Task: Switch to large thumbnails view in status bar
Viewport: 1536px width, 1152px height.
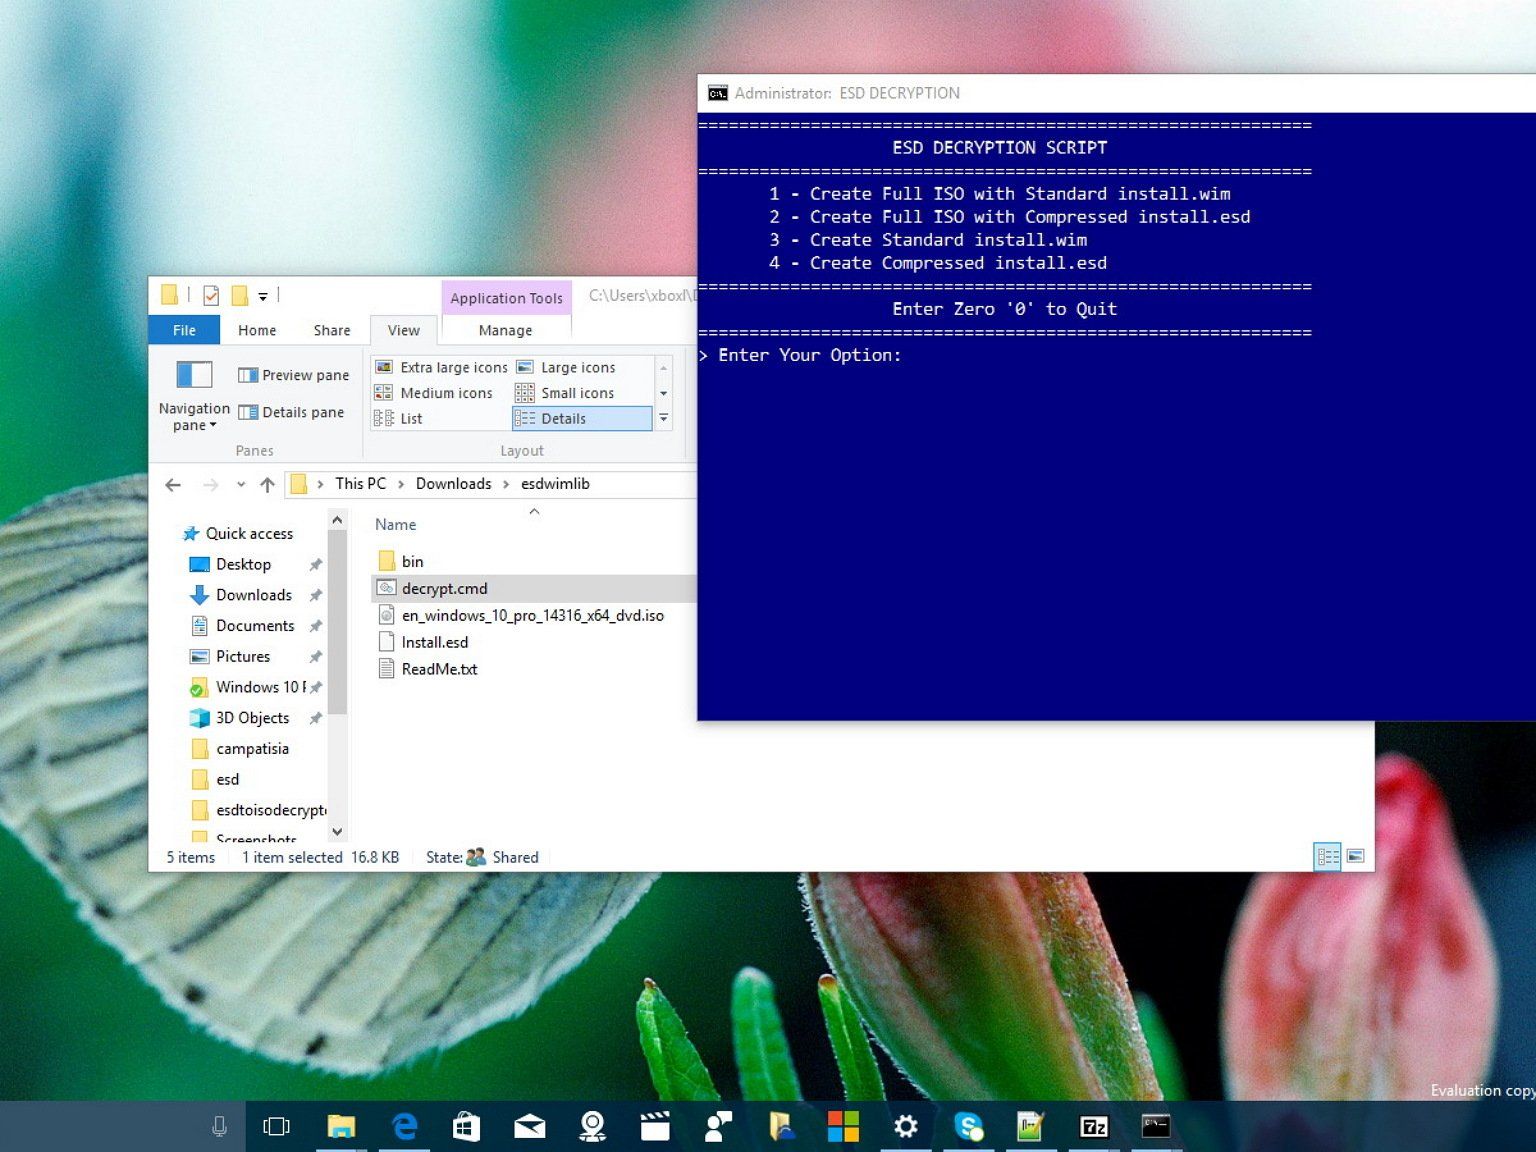Action: click(x=1355, y=856)
